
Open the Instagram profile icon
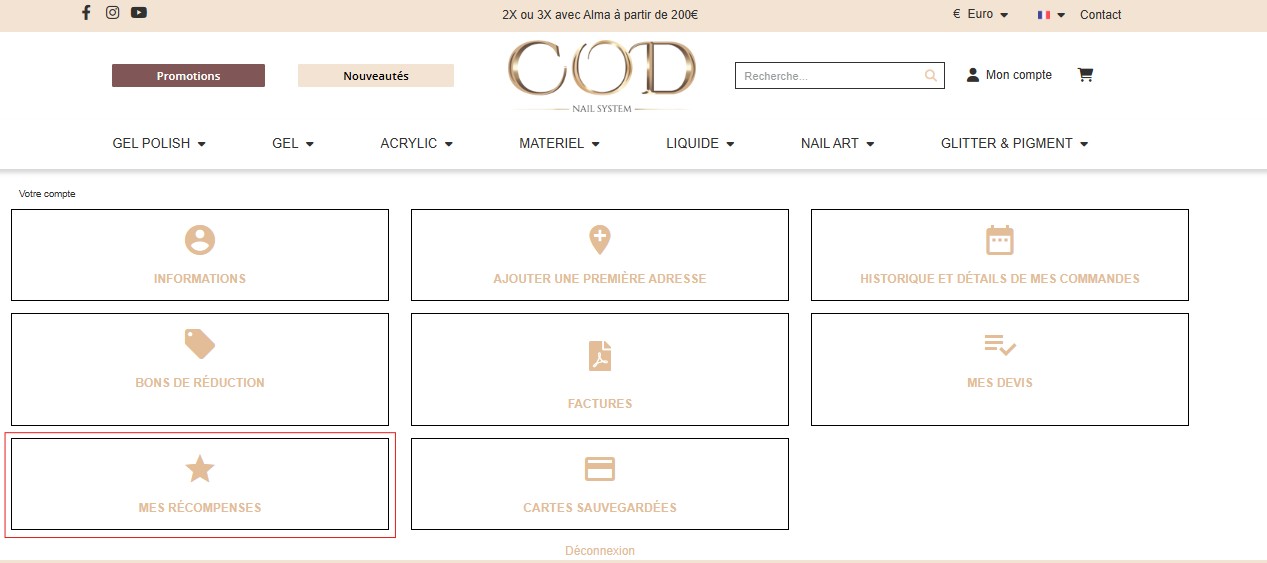113,13
